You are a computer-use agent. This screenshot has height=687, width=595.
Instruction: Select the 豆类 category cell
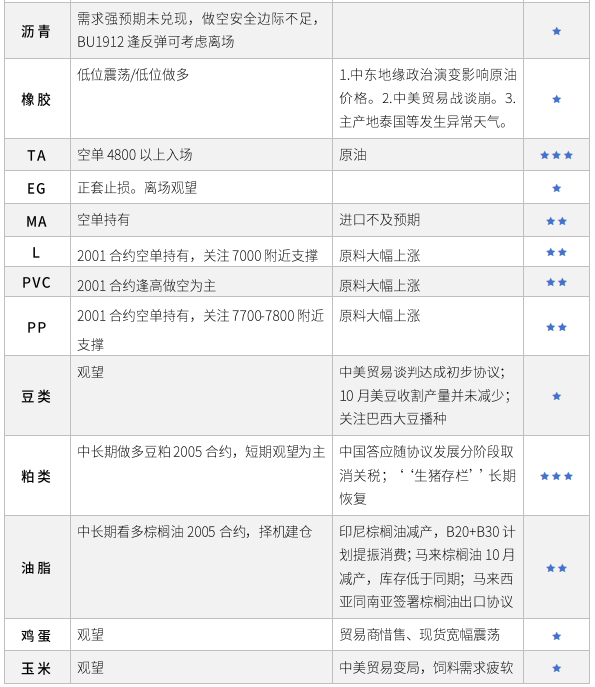pos(37,396)
